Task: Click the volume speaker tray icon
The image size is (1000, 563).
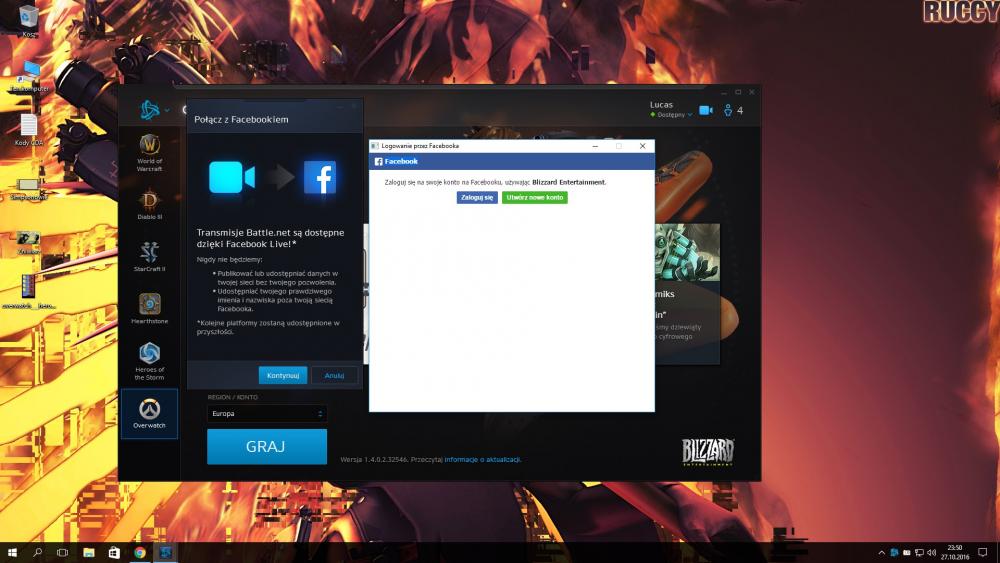Action: pos(931,552)
